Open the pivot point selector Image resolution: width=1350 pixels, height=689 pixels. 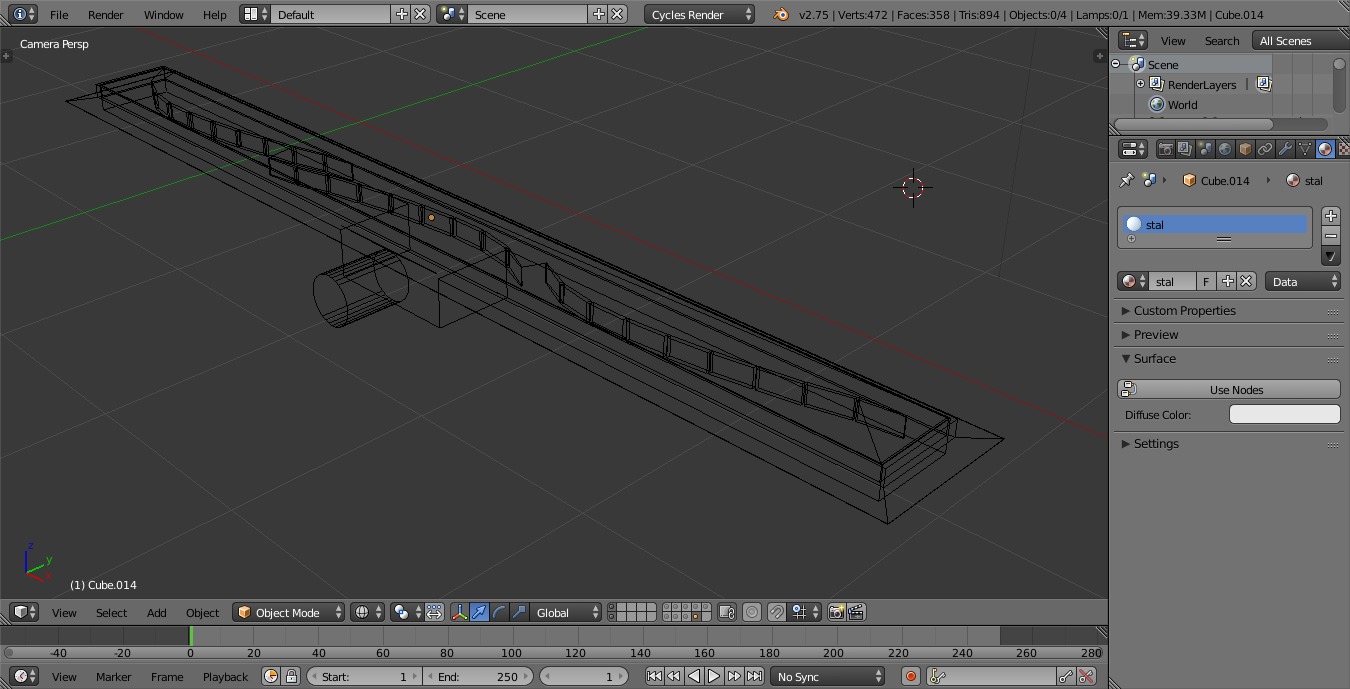406,613
